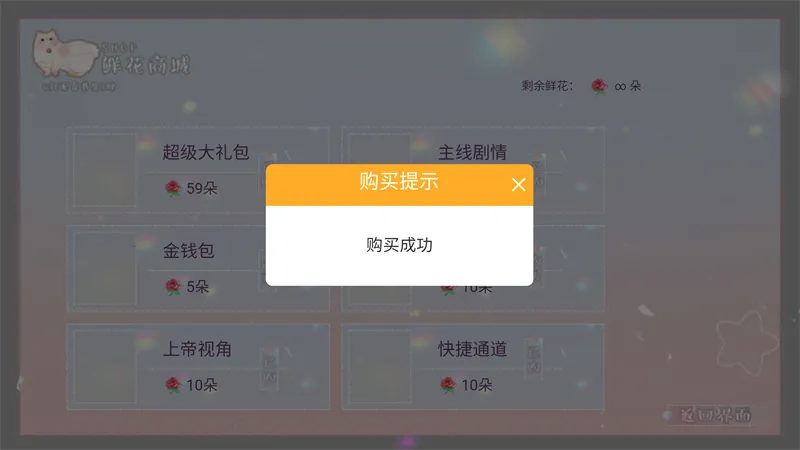This screenshot has height=450, width=800.
Task: Click the rose icon for 上帝视角 price
Action: (x=173, y=385)
